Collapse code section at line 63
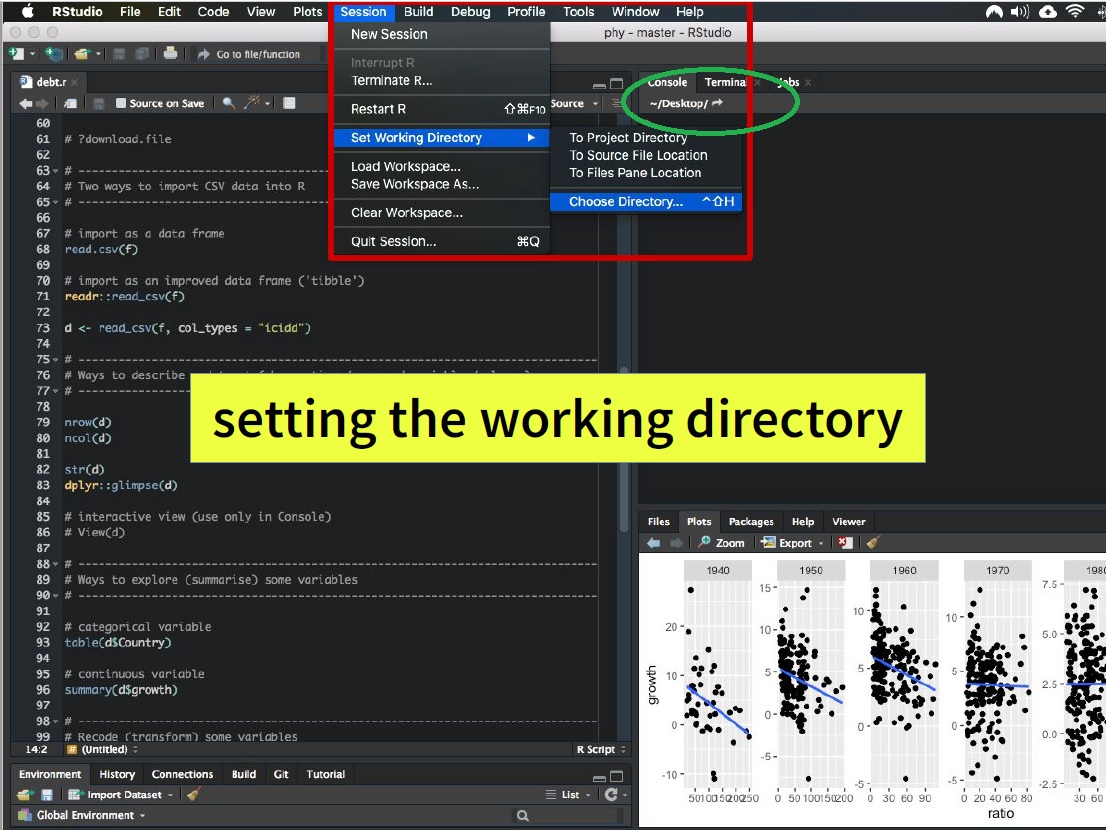This screenshot has height=830, width=1106. point(54,171)
